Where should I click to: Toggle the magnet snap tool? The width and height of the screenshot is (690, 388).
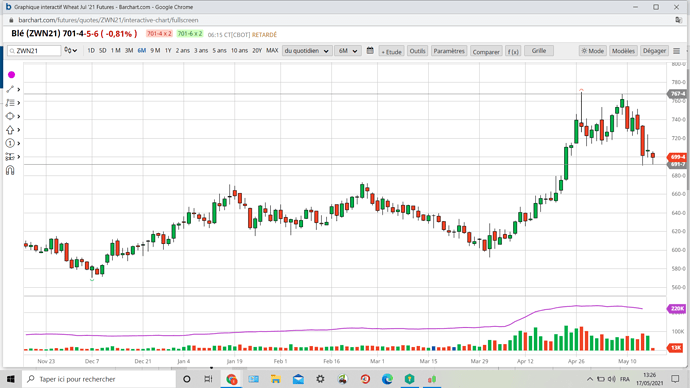(10, 170)
